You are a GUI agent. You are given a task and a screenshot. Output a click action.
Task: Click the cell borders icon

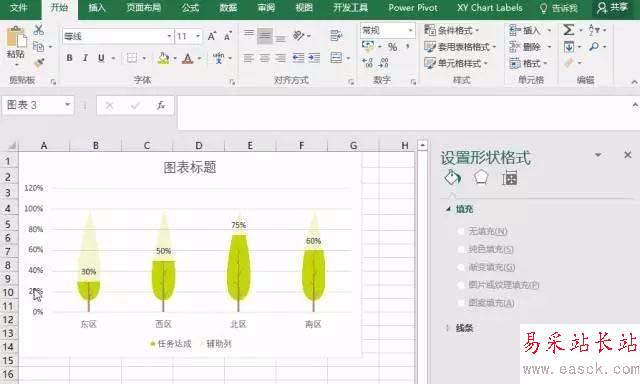[132, 58]
